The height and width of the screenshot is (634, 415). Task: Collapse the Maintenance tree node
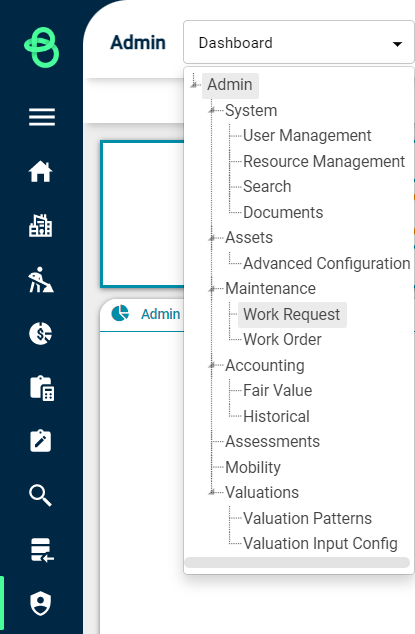[212, 289]
